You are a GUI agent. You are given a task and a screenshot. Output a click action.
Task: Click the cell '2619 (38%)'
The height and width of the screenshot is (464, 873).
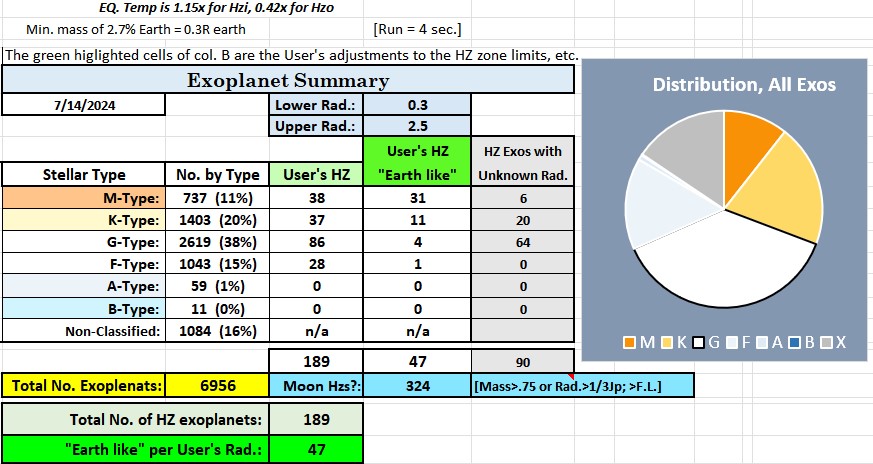click(218, 242)
